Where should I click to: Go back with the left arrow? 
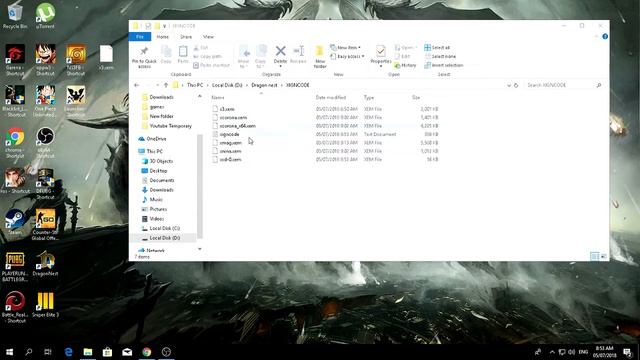point(137,85)
